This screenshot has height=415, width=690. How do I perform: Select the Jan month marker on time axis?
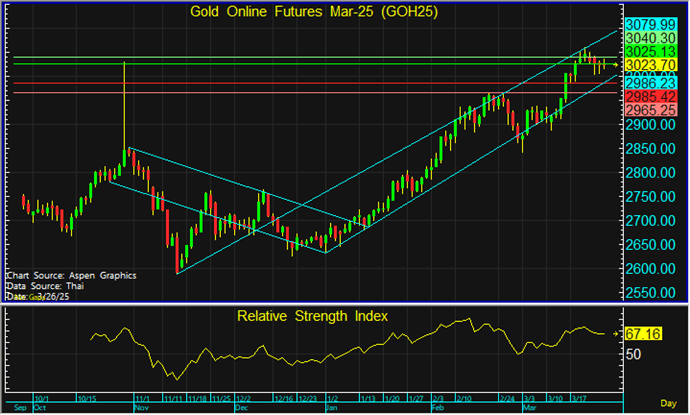331,408
